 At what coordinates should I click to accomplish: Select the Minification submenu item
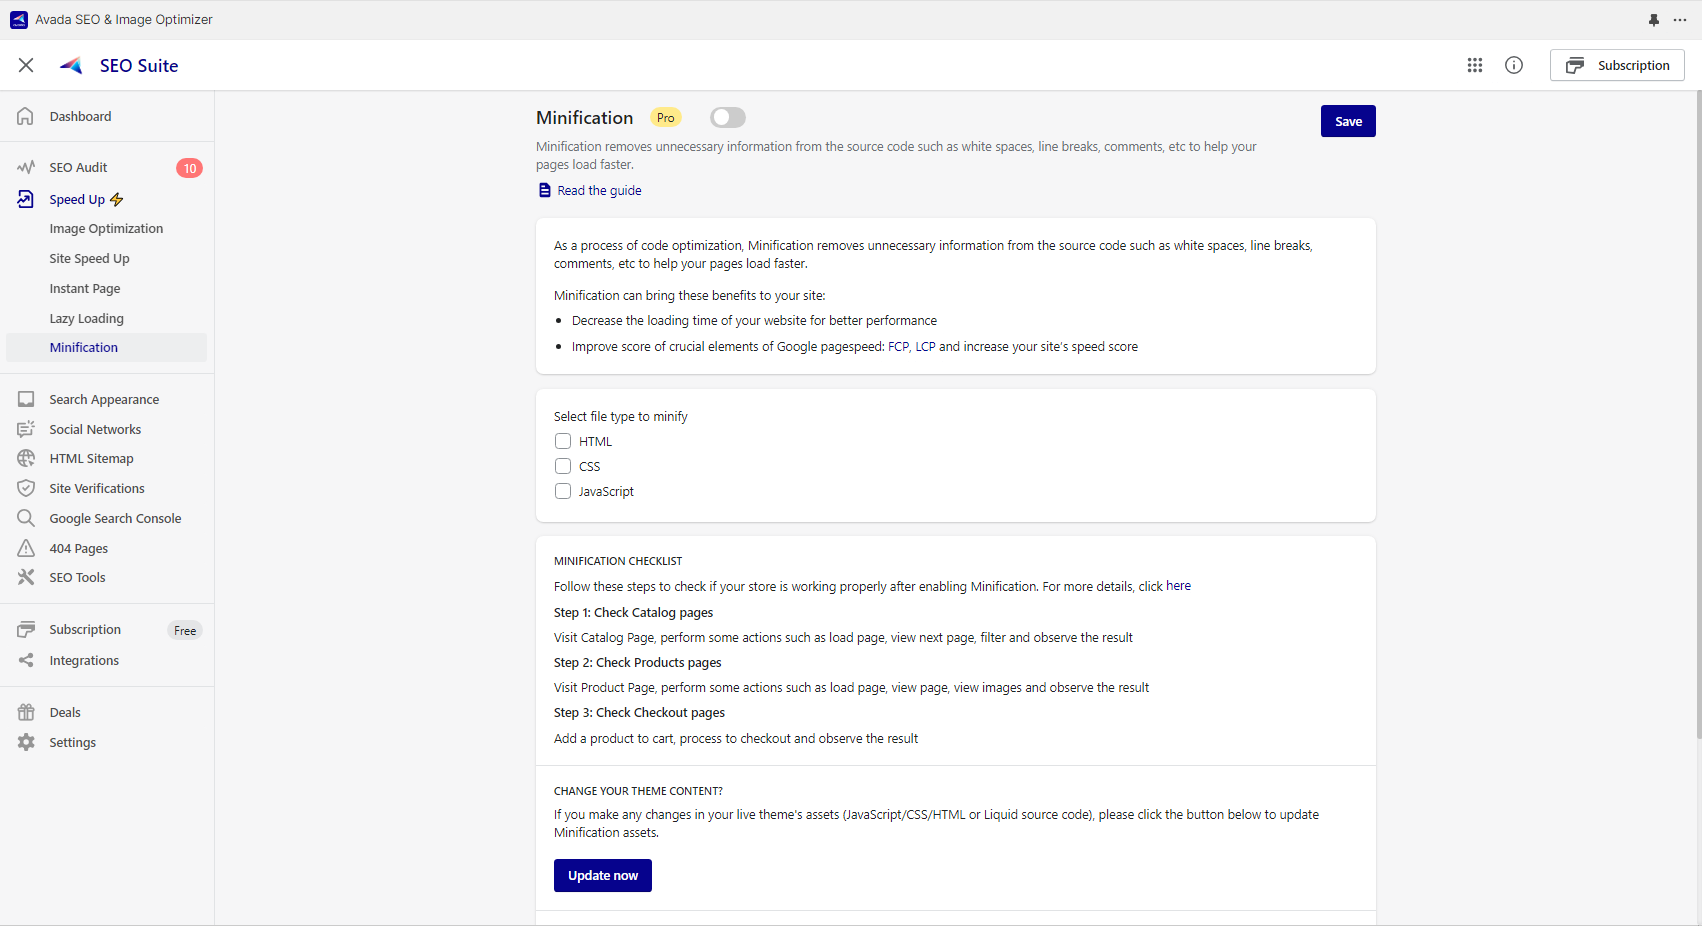(x=107, y=347)
